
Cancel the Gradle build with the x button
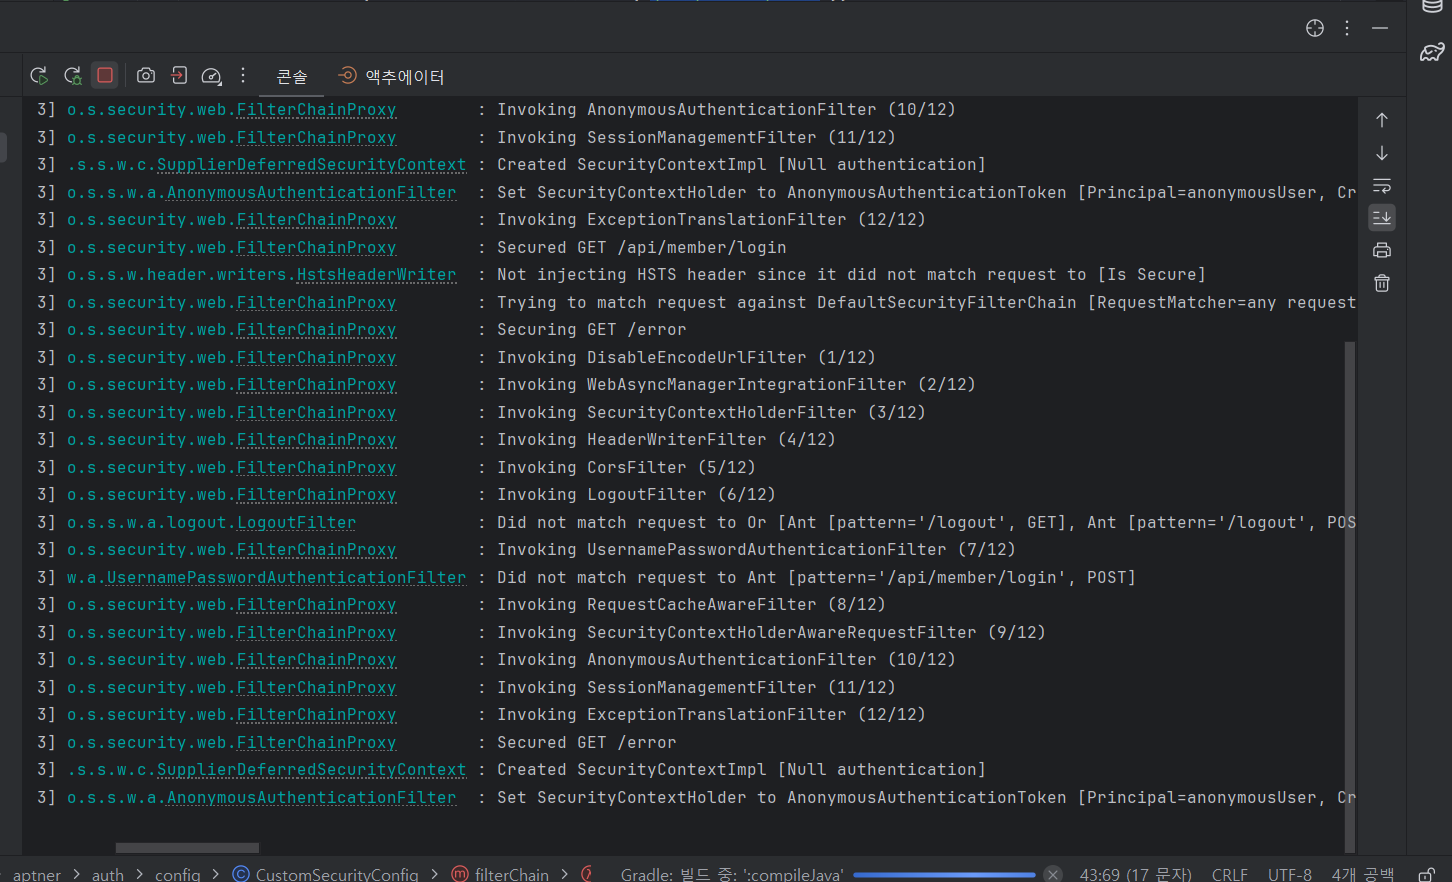[1052, 874]
